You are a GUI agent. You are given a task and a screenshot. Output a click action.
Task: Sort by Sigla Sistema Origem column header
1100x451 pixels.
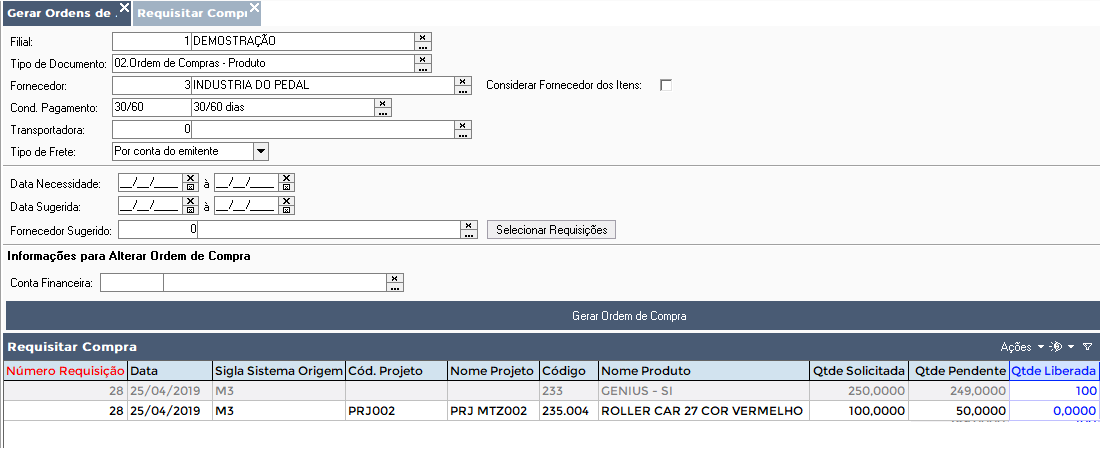click(279, 371)
